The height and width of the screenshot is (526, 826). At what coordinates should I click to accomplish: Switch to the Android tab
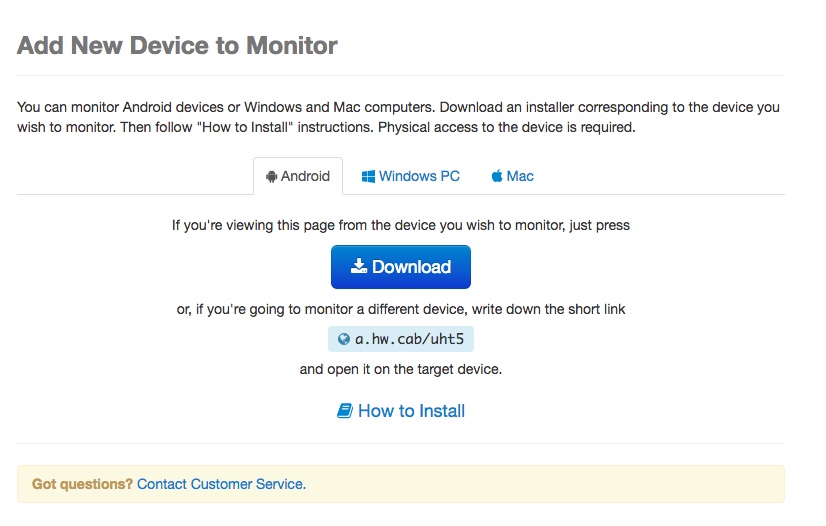(298, 176)
